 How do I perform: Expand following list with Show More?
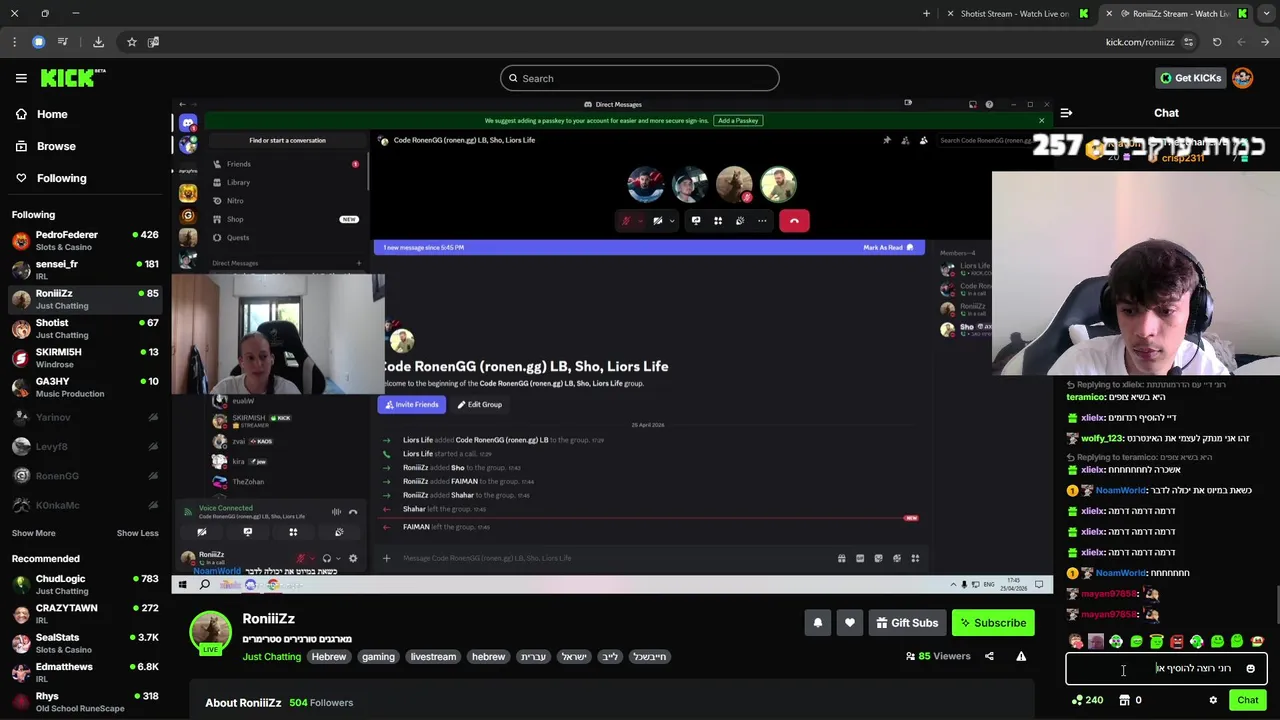pyautogui.click(x=34, y=533)
